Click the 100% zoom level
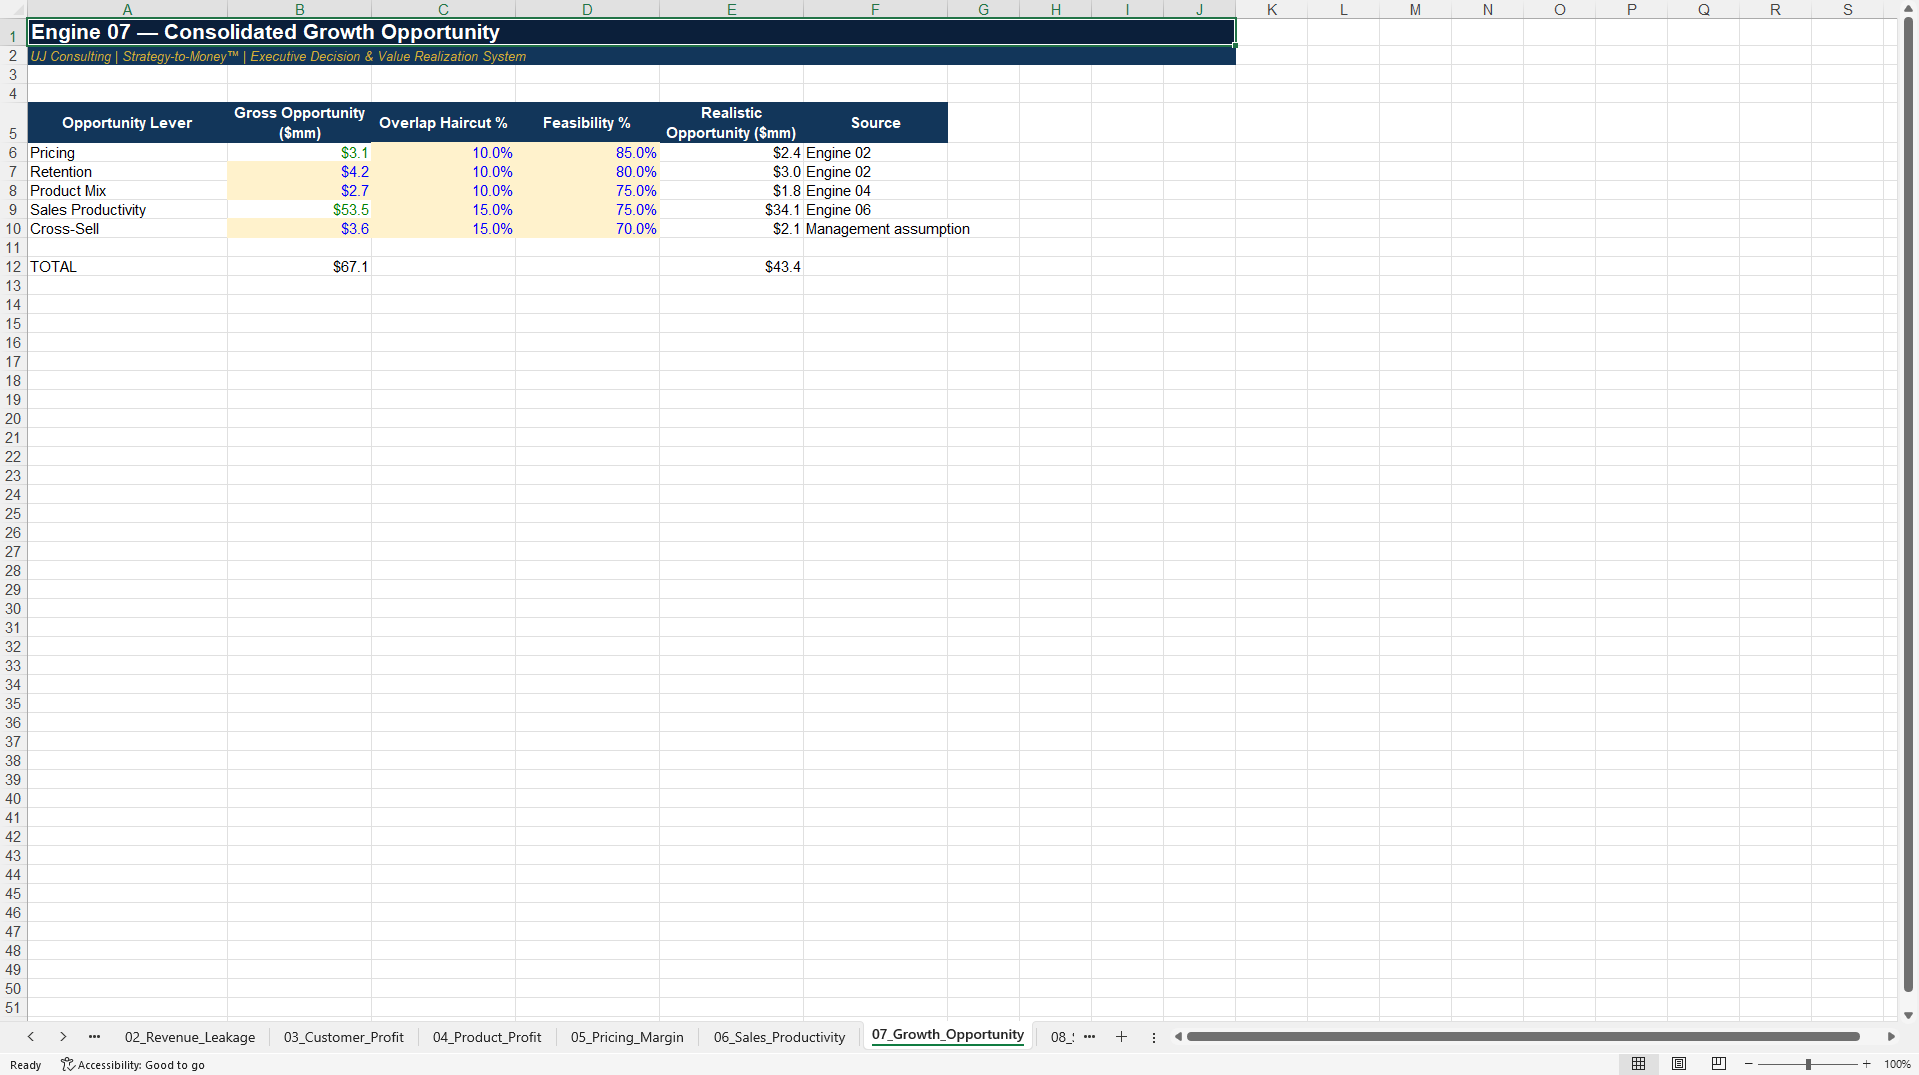The width and height of the screenshot is (1919, 1075). (1897, 1064)
